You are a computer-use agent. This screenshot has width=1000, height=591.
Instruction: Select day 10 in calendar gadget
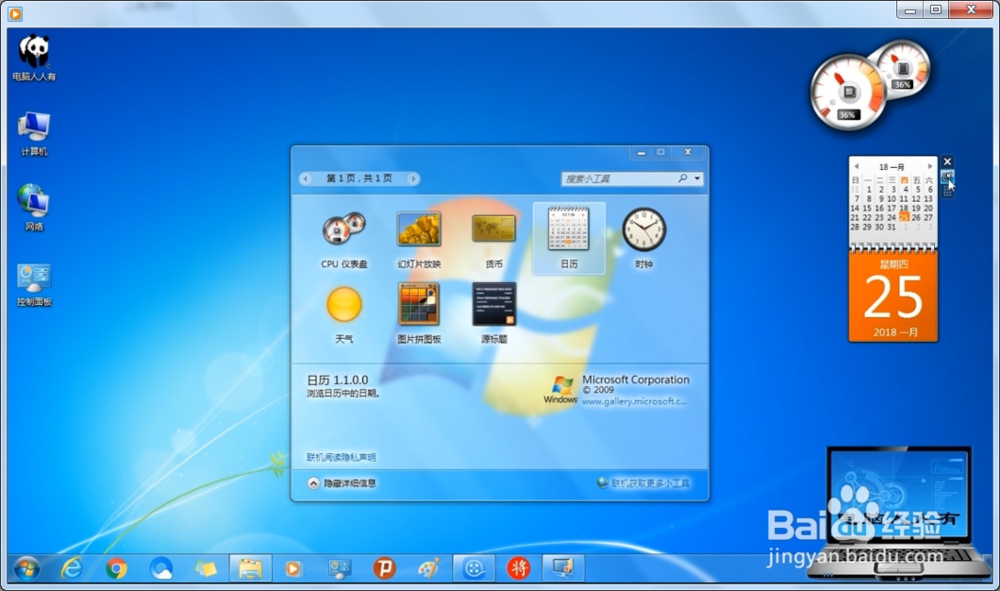pyautogui.click(x=892, y=199)
